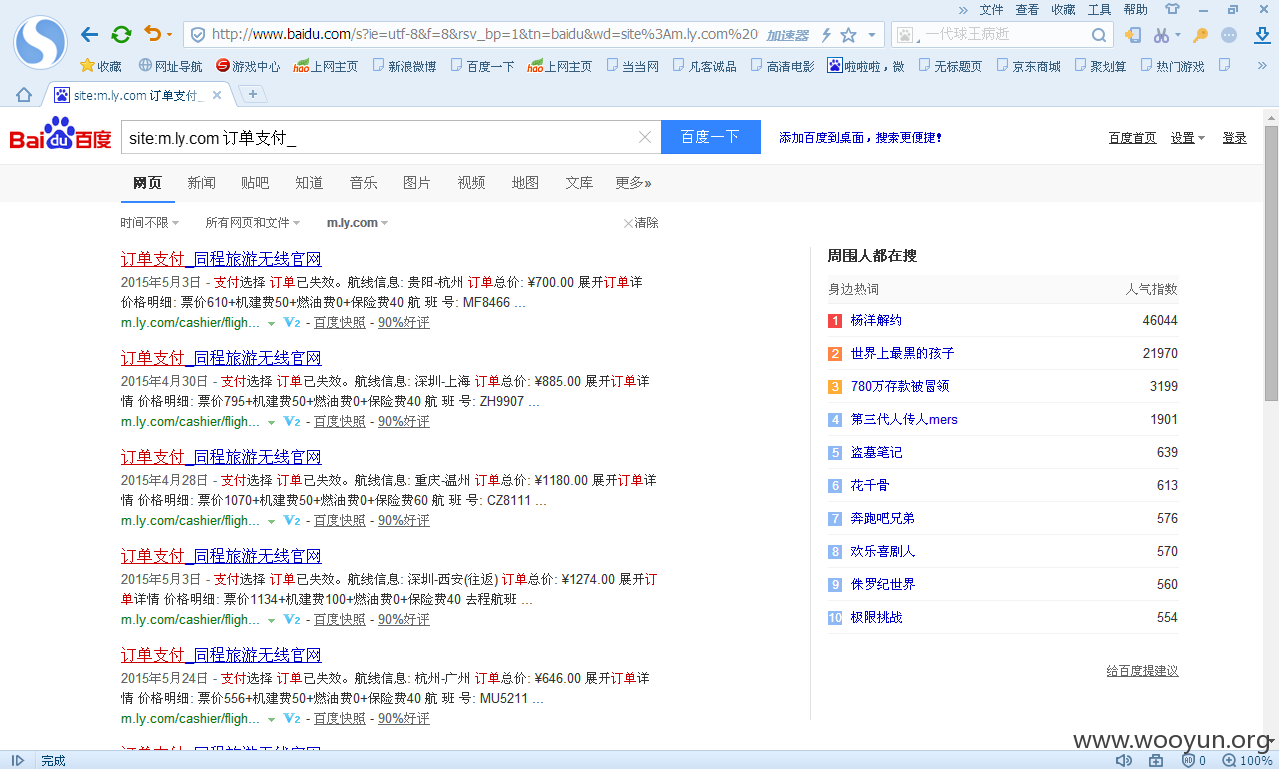Viewport: 1279px width, 769px height.
Task: Click the lightning speed-mode icon
Action: [x=826, y=35]
